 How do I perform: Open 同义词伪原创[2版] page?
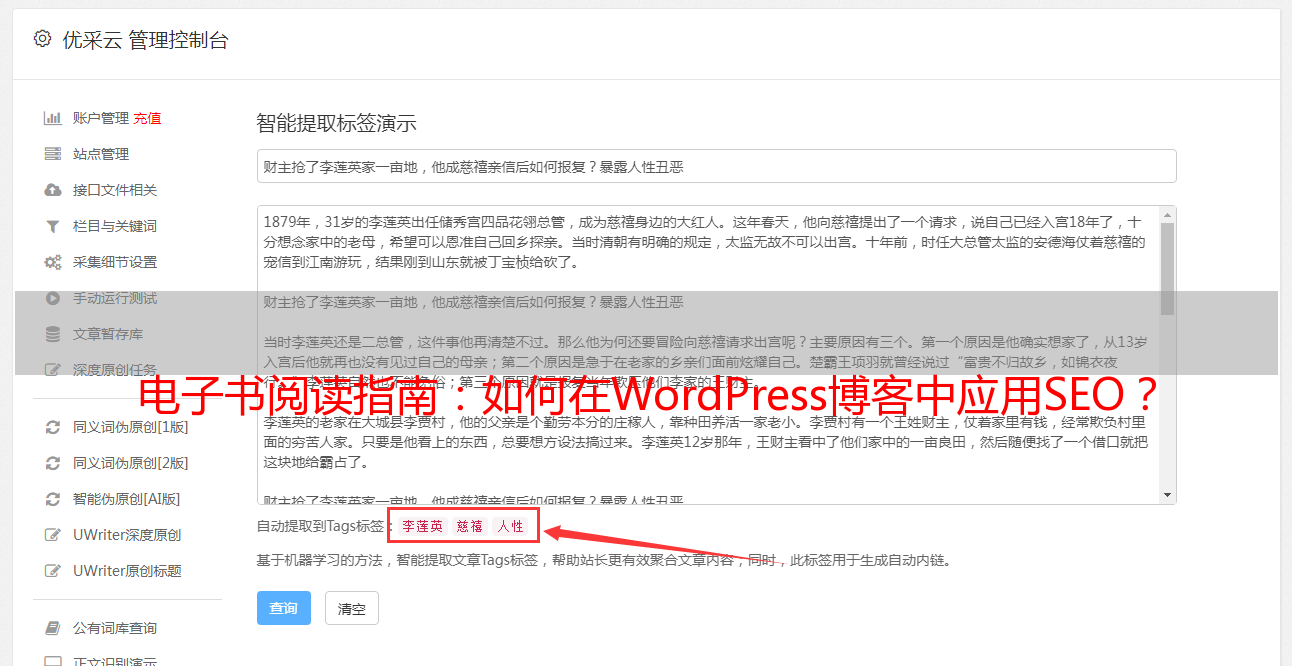131,463
